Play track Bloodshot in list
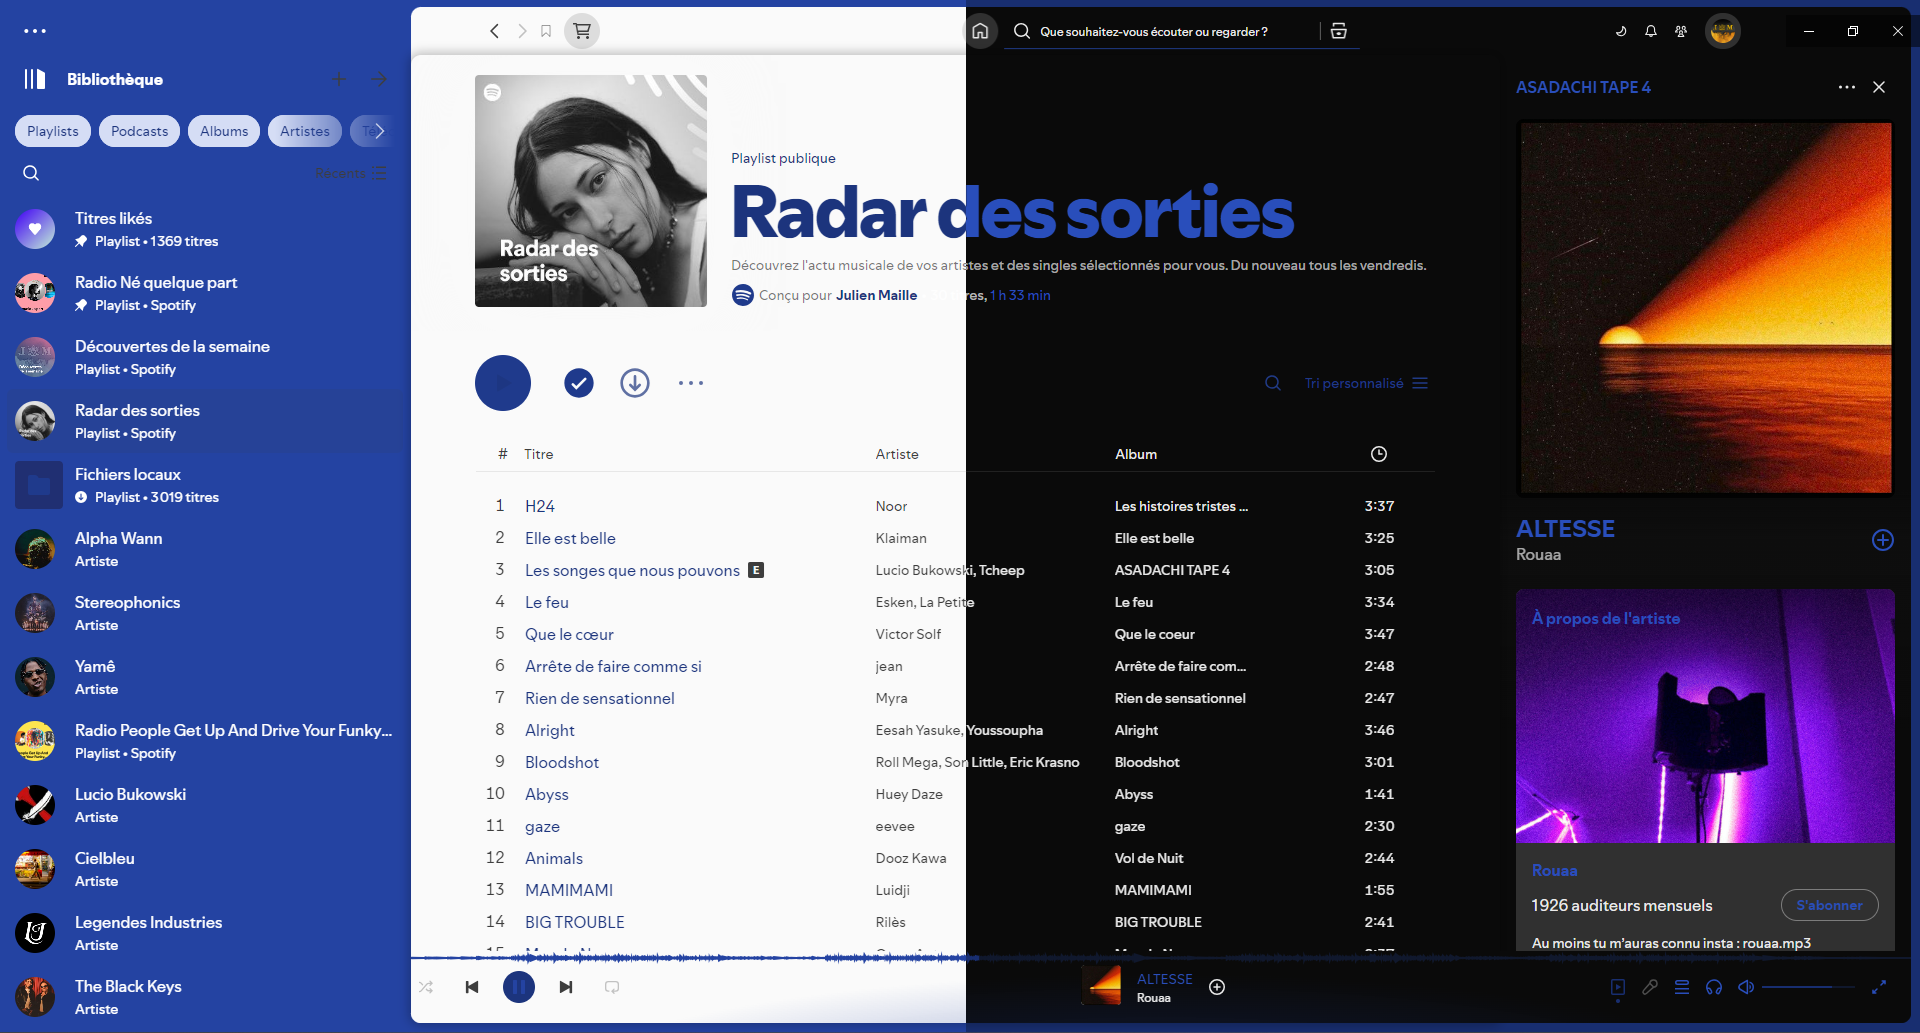 point(562,762)
